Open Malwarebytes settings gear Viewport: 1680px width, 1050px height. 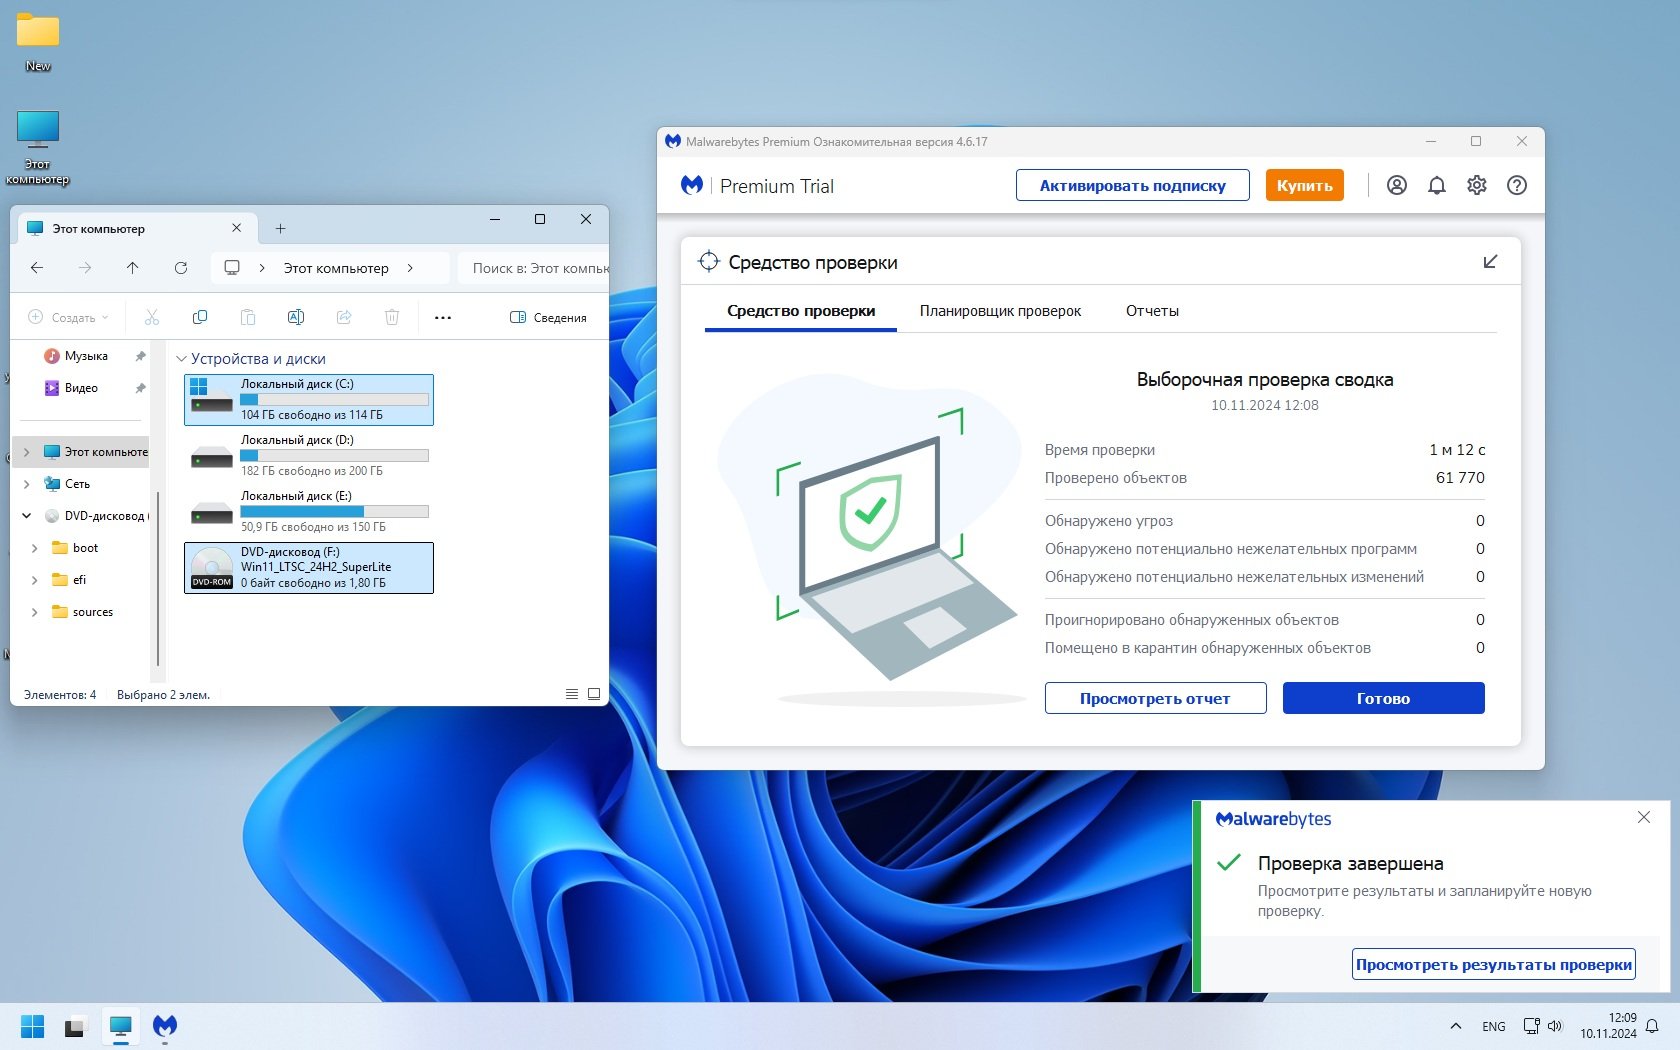point(1477,185)
